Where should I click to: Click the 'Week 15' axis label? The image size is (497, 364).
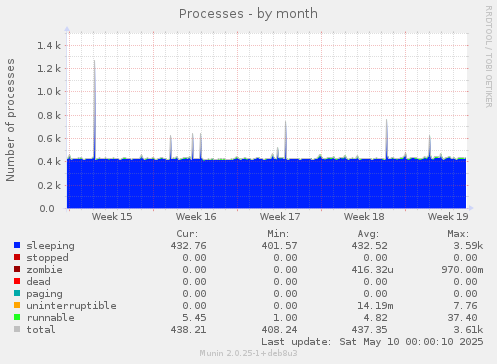pos(112,217)
